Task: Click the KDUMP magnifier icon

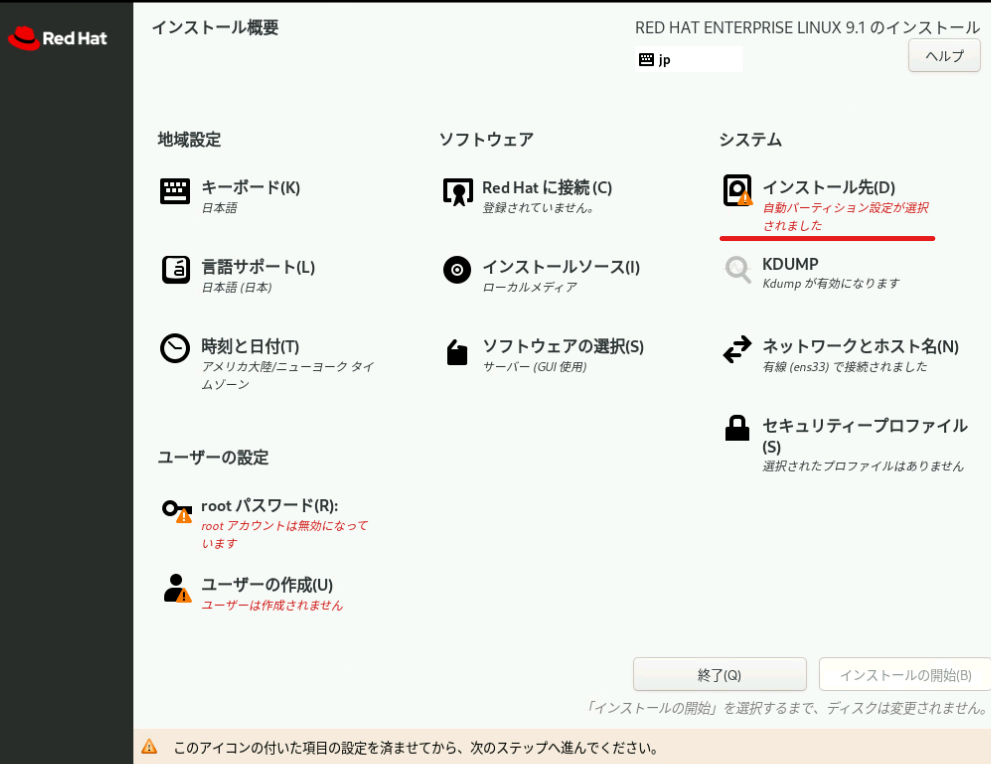Action: [x=738, y=270]
